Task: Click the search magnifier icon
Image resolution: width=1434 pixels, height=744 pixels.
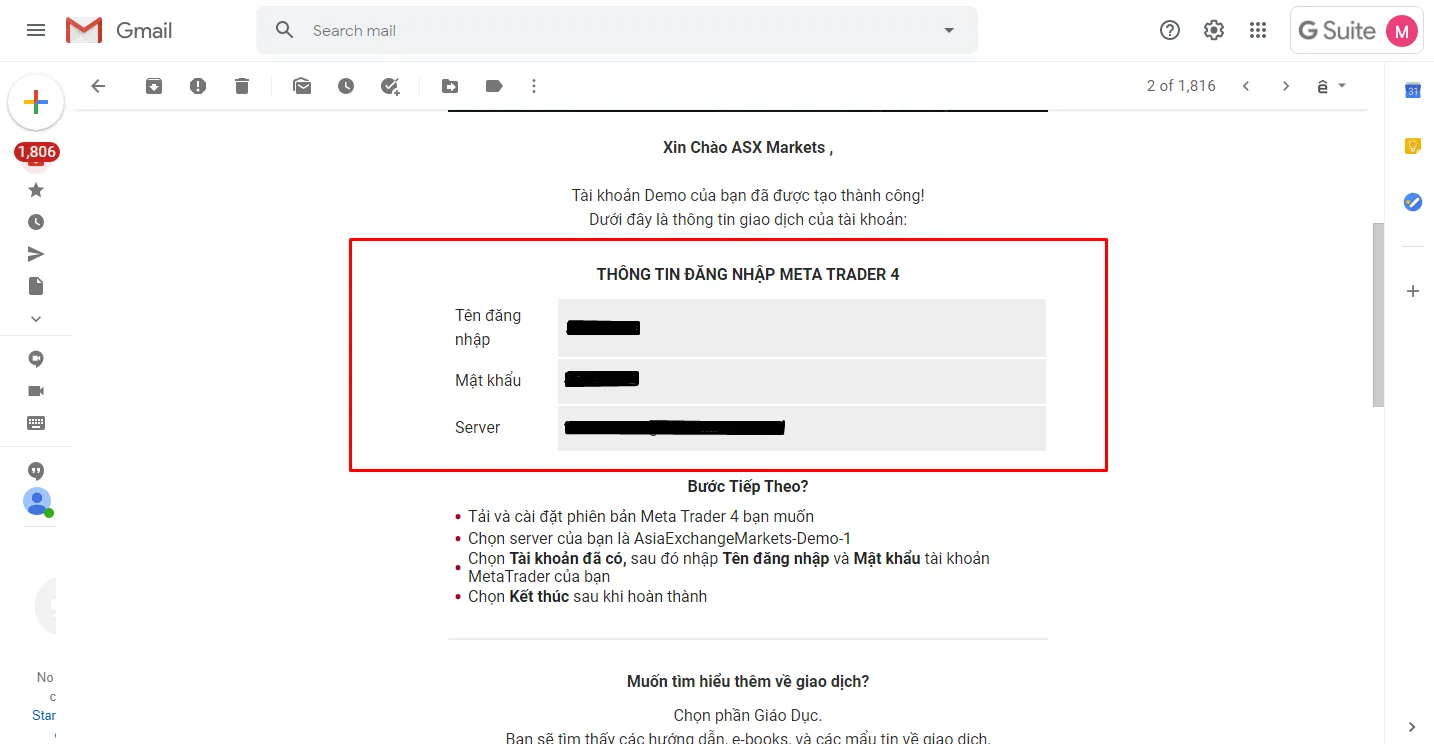Action: click(x=285, y=30)
